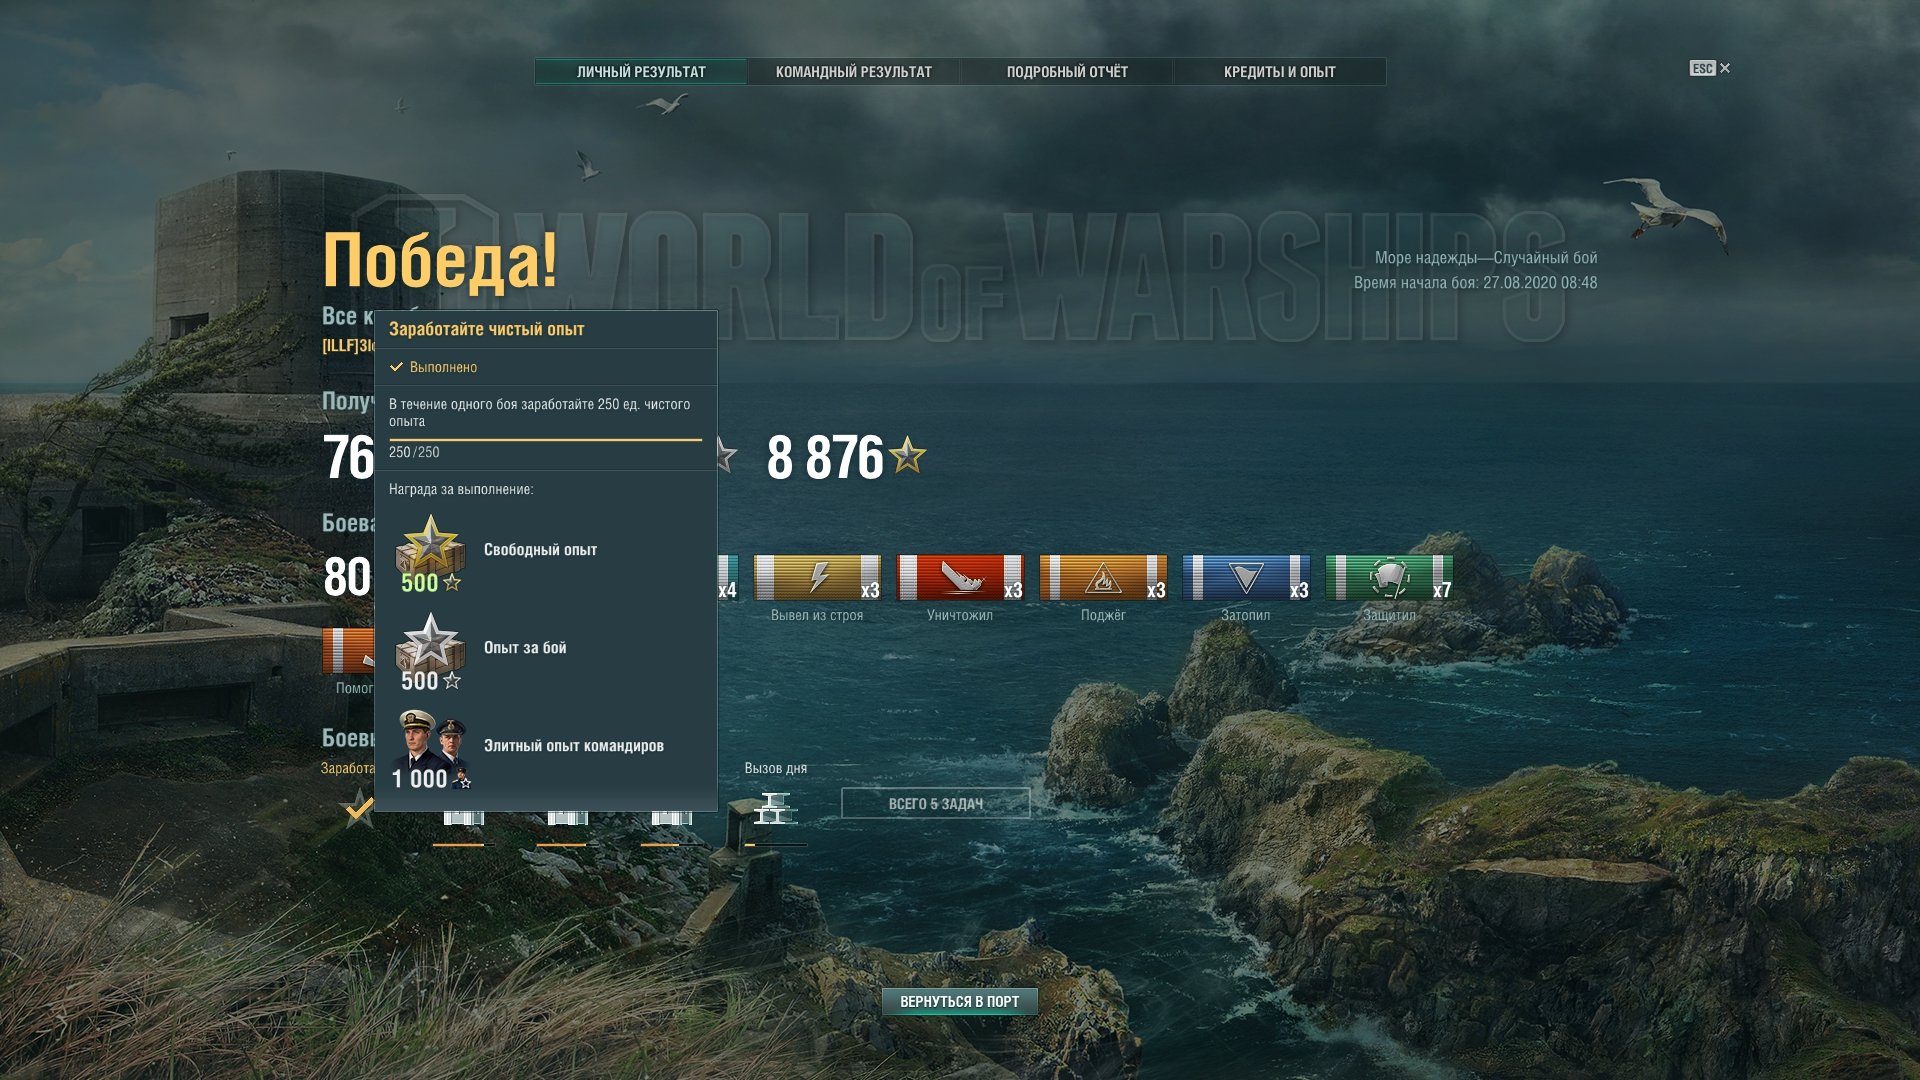
Task: Click the 'Вернуться в порт' button
Action: pyautogui.click(x=960, y=1002)
